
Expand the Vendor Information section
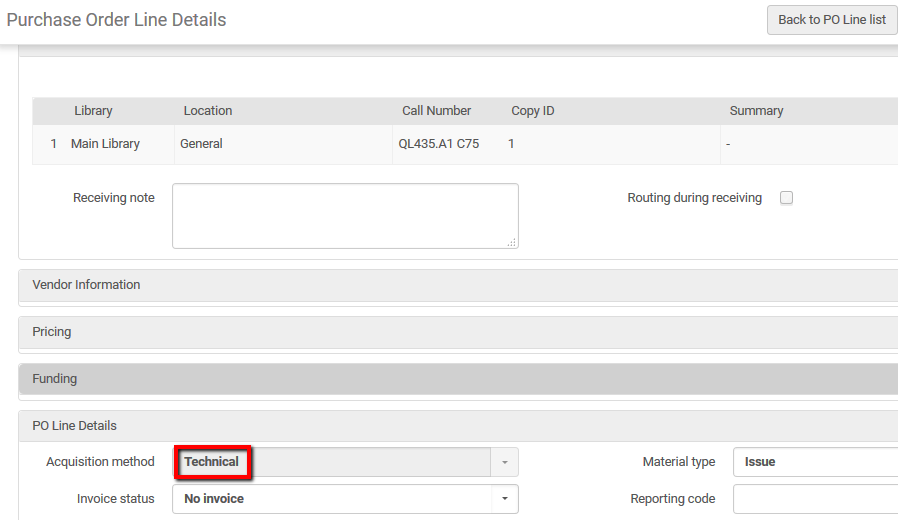coord(86,285)
